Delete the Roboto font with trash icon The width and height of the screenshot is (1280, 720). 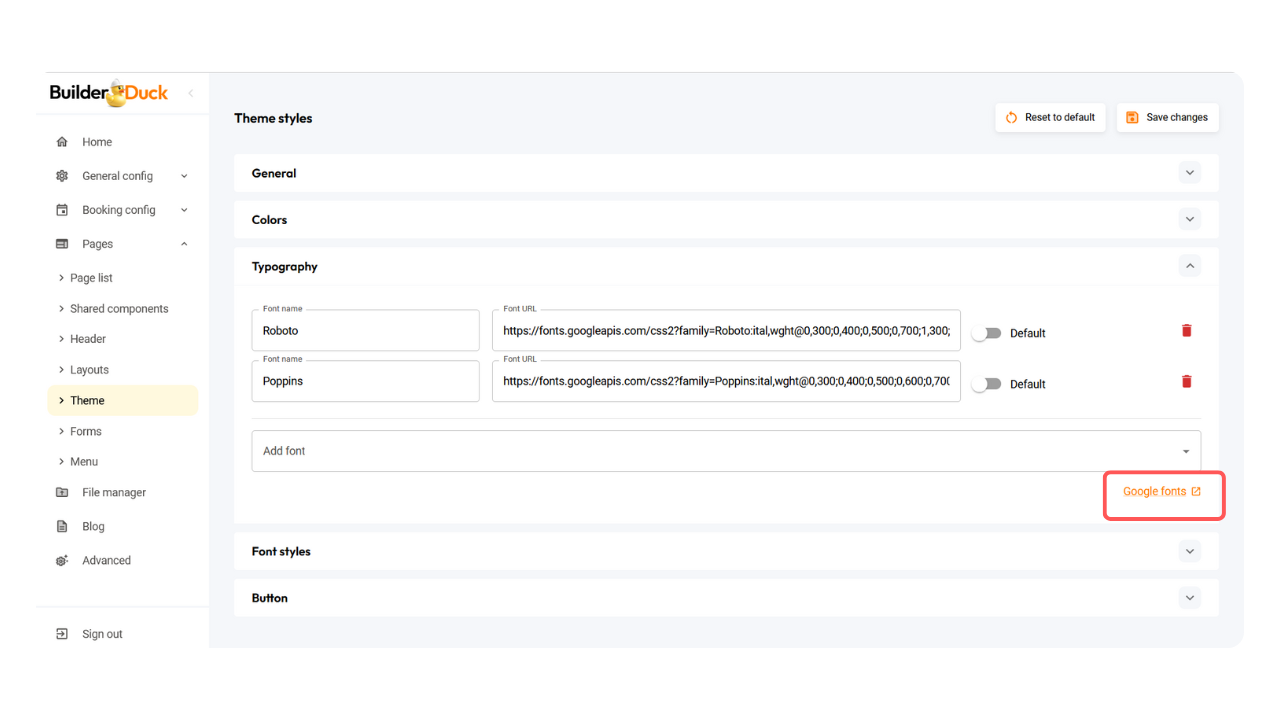coord(1186,331)
